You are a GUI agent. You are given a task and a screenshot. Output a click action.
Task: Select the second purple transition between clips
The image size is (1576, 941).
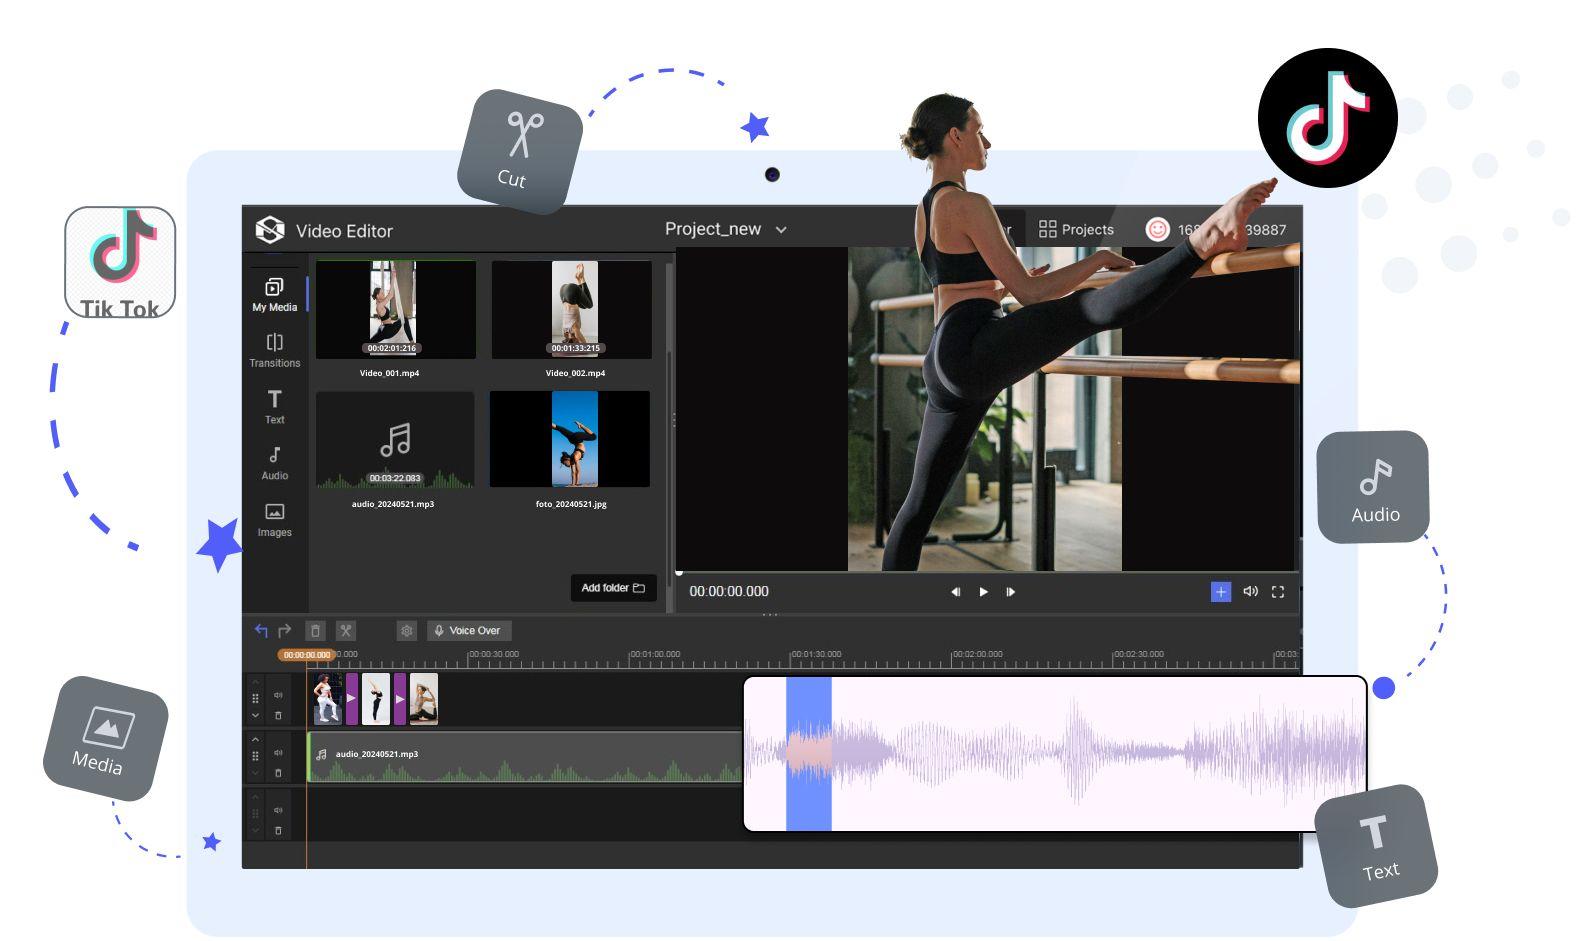tap(400, 698)
